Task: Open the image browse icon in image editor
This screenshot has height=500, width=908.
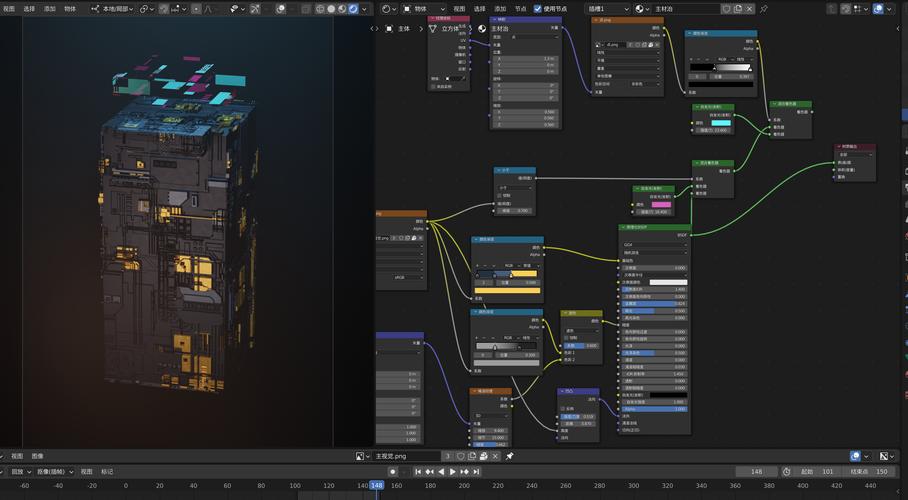Action: tap(363, 457)
